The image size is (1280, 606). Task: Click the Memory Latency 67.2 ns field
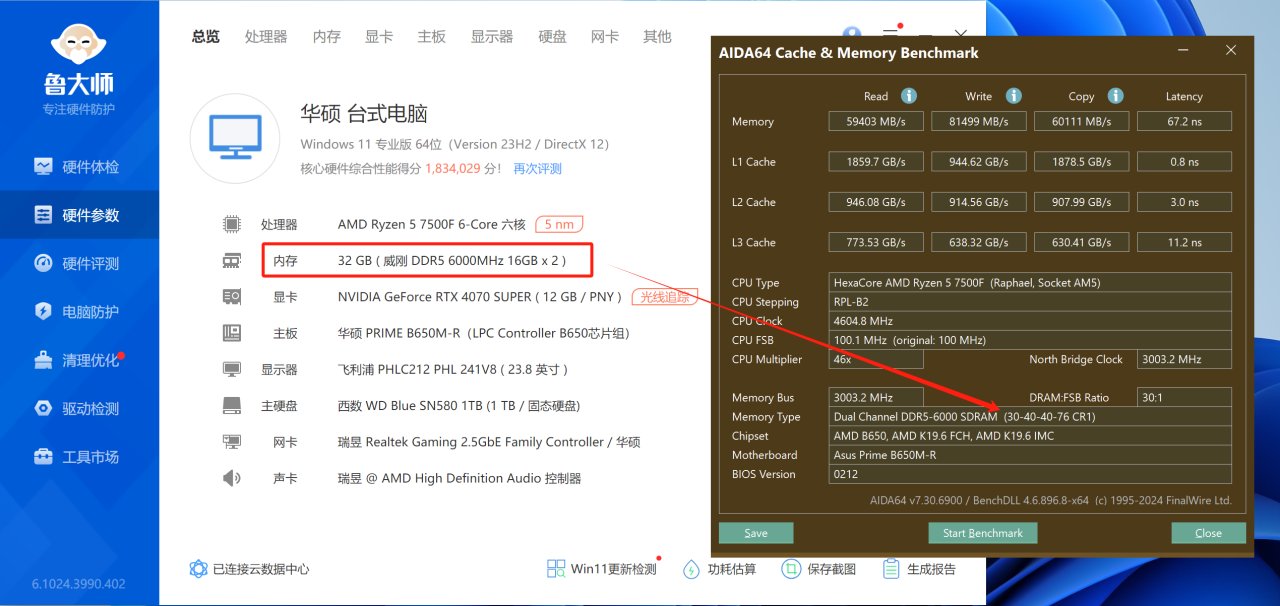point(1184,121)
